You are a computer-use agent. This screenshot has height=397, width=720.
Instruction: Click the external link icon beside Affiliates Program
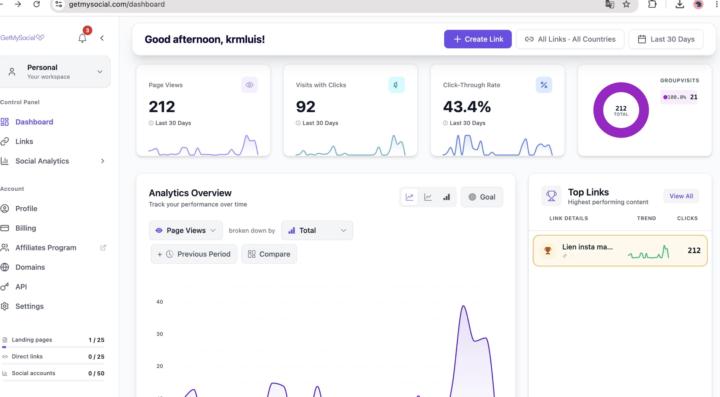pos(103,248)
